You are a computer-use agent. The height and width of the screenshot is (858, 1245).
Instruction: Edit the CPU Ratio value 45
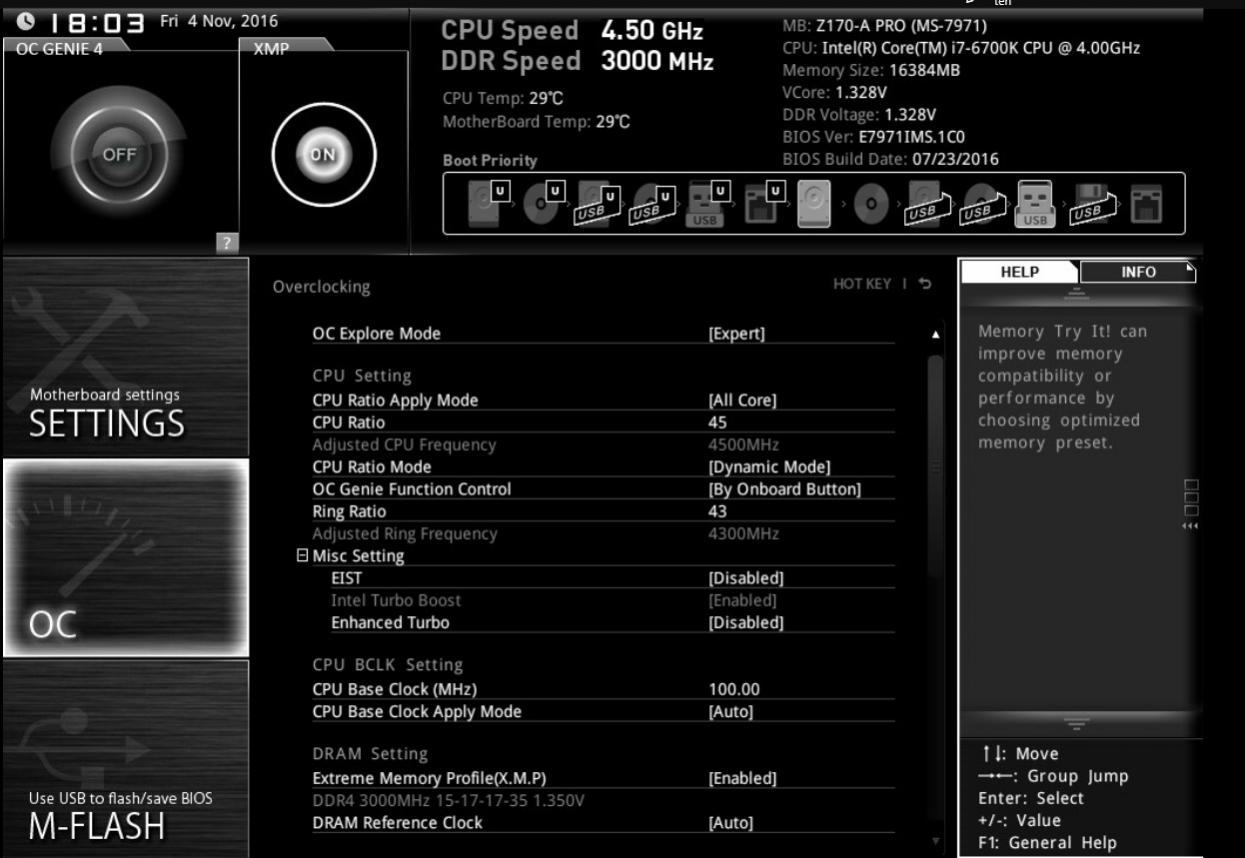[x=717, y=422]
